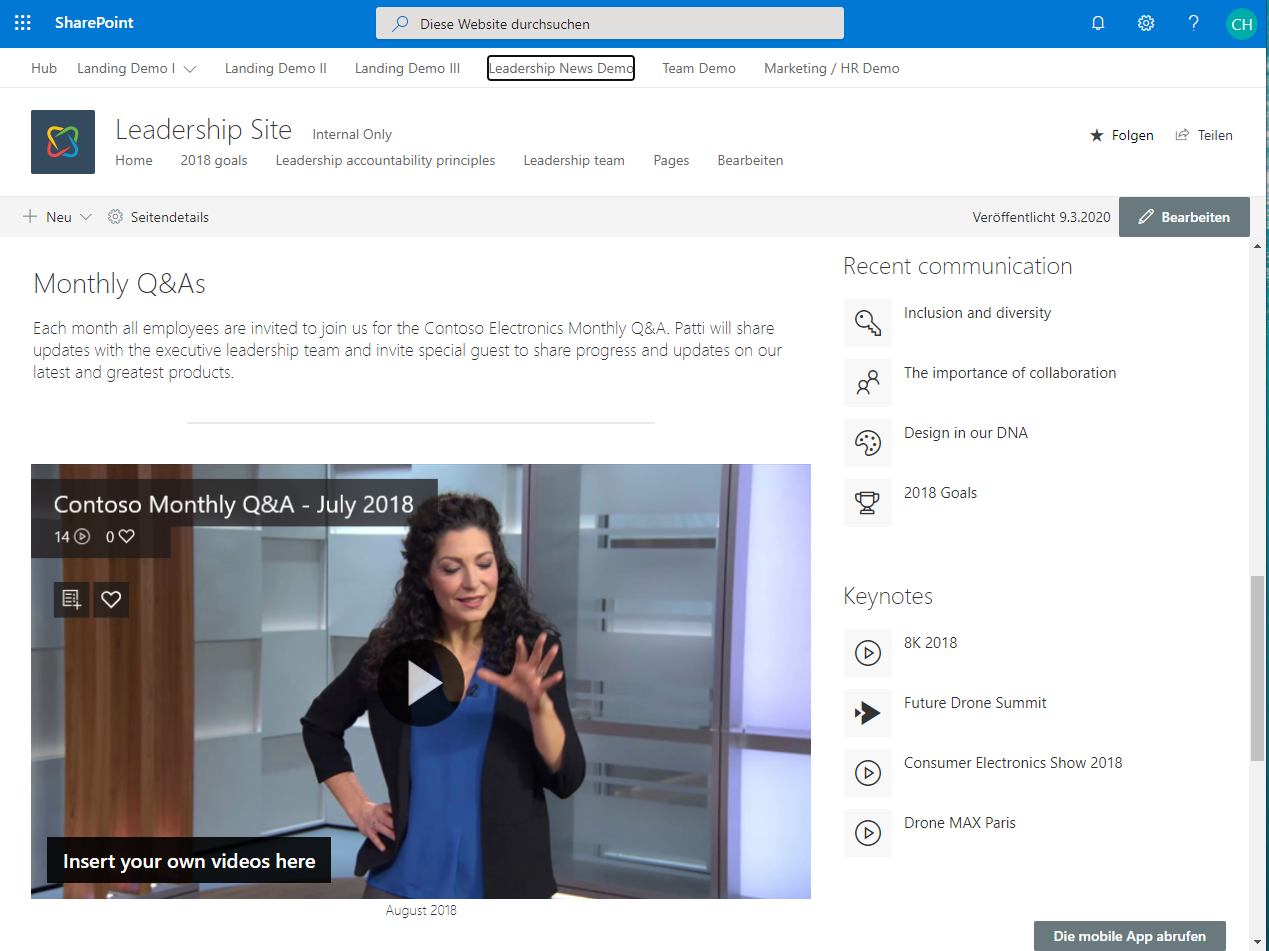
Task: Click the gray Bearbeiten edit page button
Action: (1184, 217)
